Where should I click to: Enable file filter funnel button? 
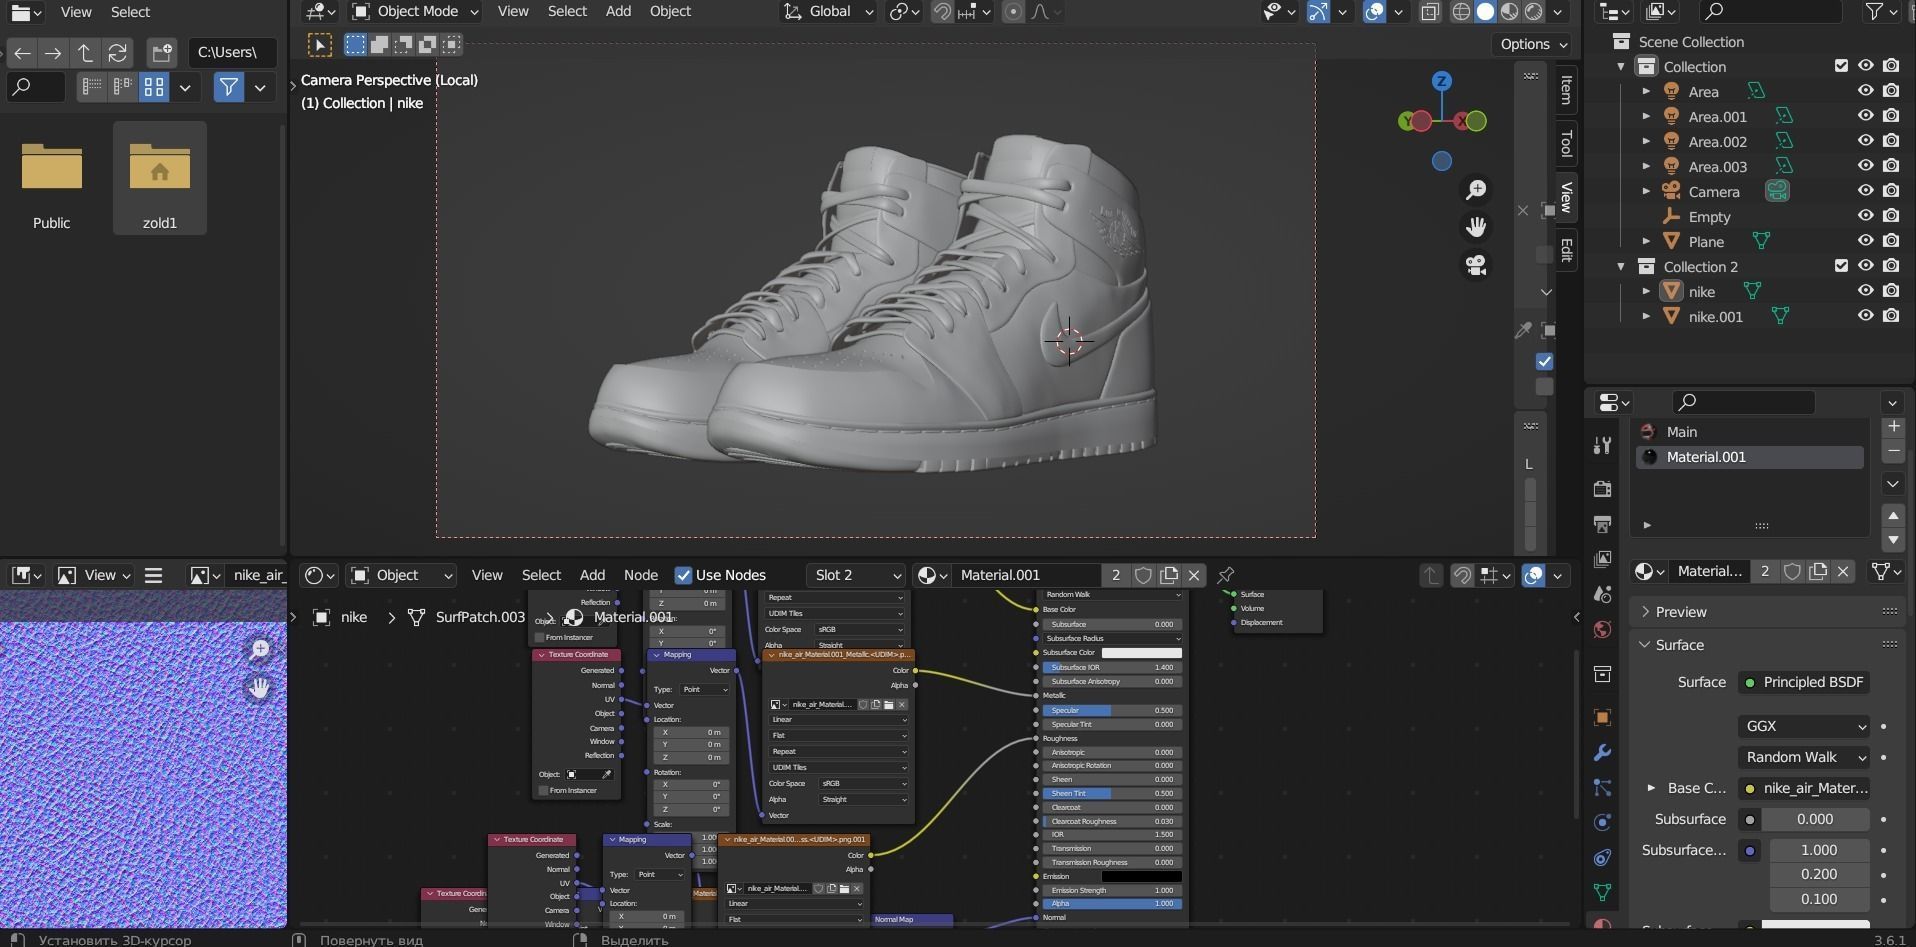click(228, 87)
